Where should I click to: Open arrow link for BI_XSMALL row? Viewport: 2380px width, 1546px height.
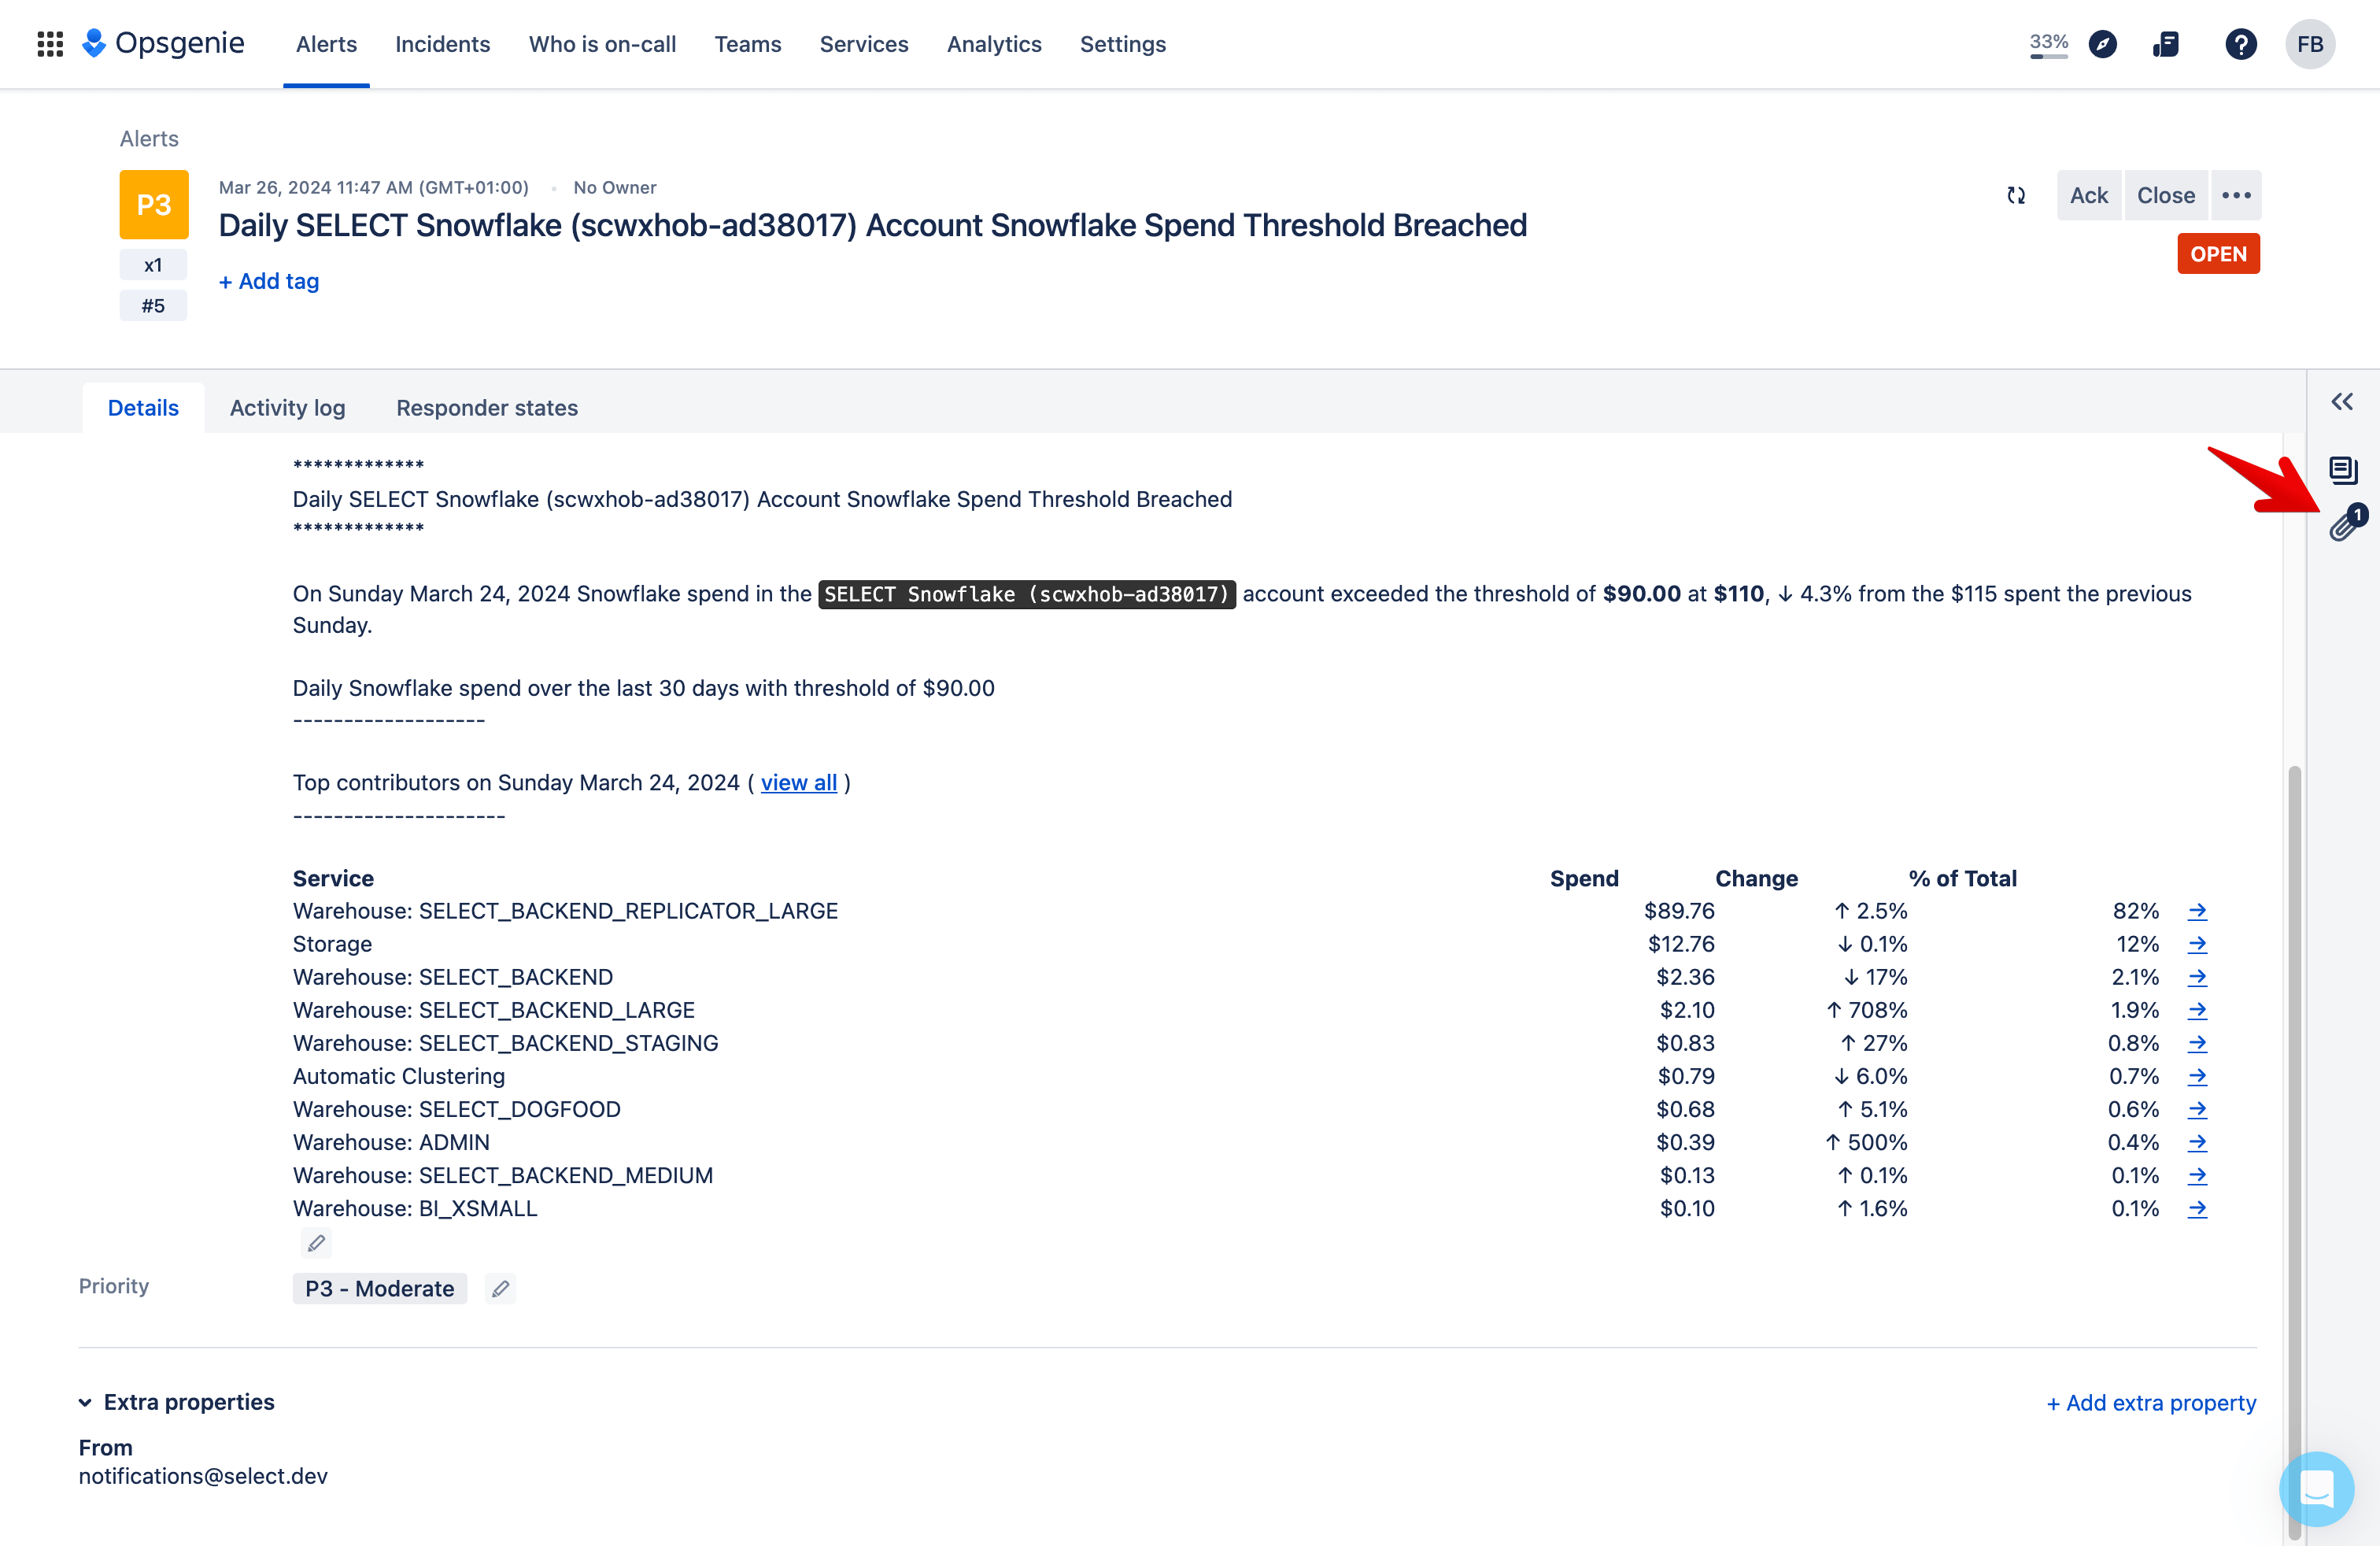coord(2197,1208)
